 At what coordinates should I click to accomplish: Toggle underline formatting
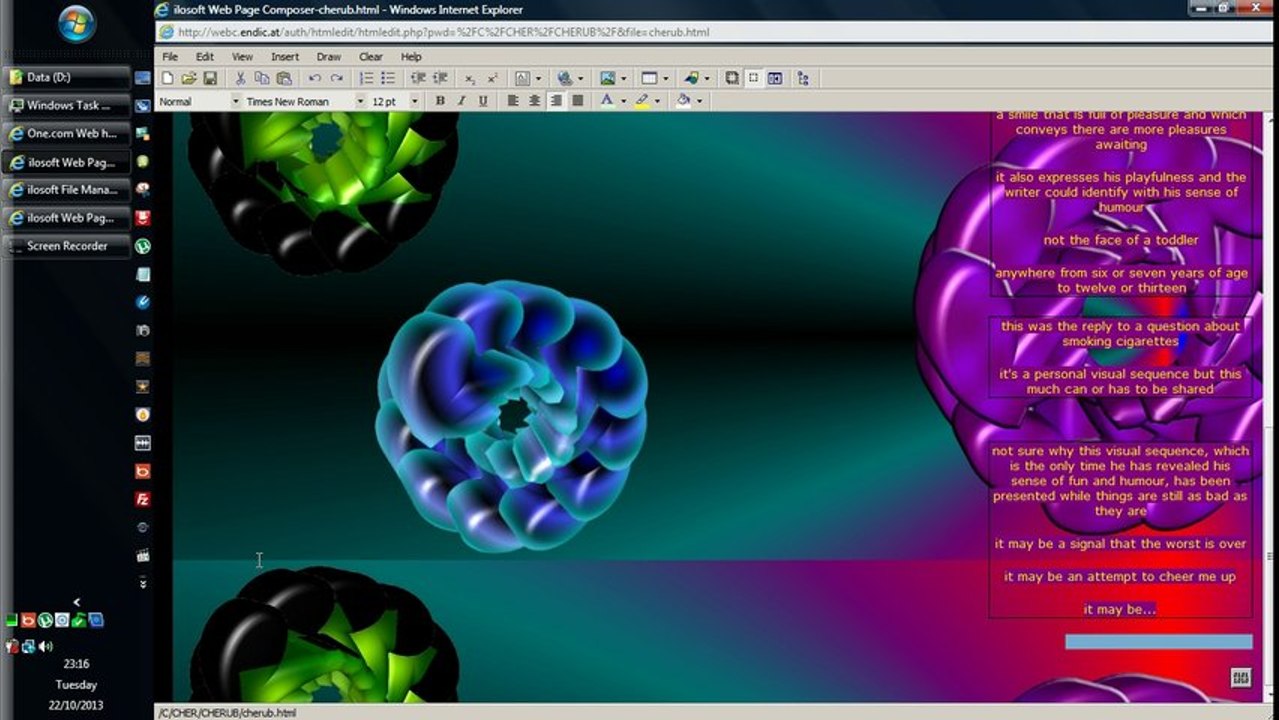[483, 101]
